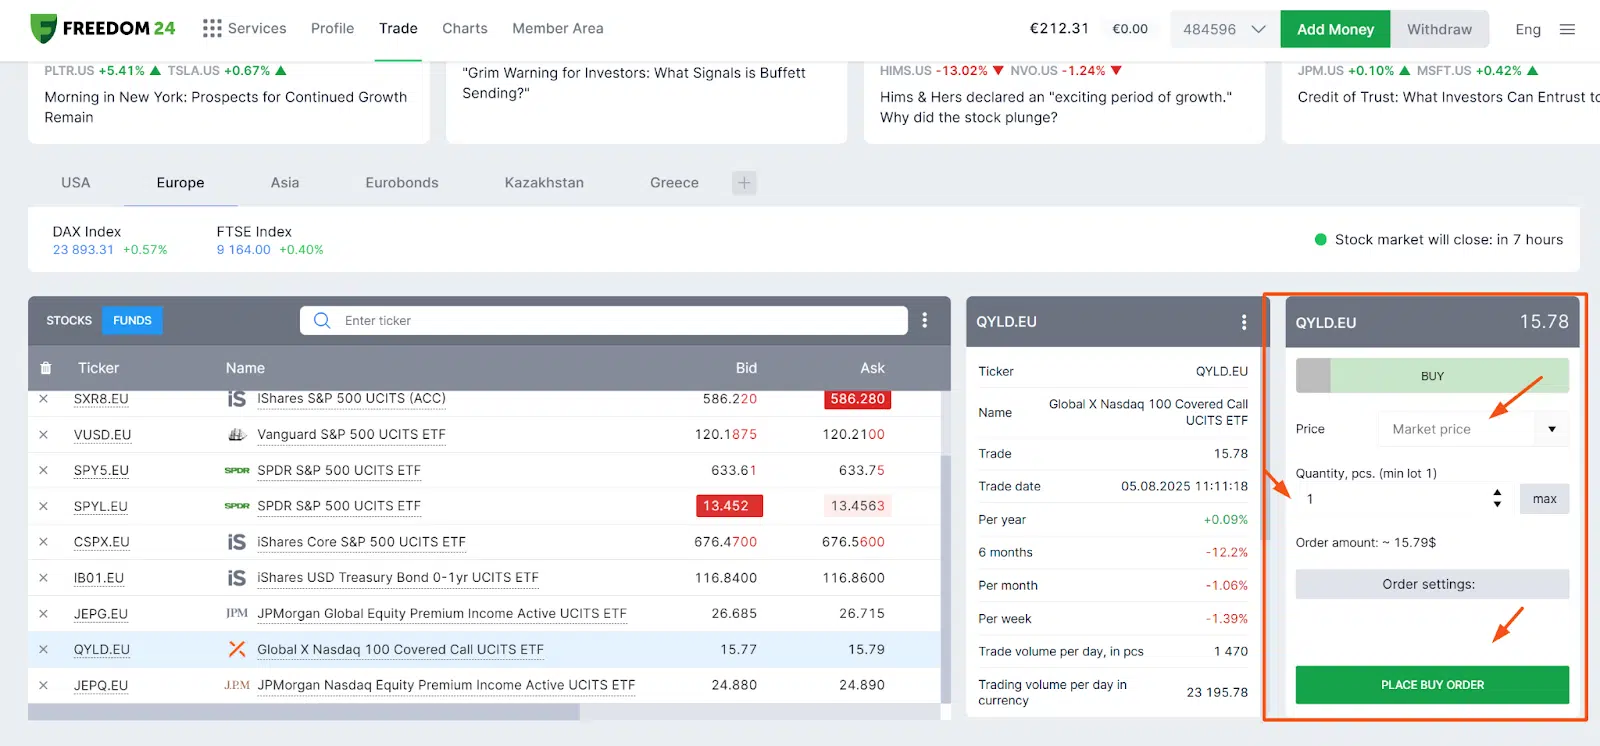Click the FTSE Index value
1600x746 pixels.
(243, 250)
